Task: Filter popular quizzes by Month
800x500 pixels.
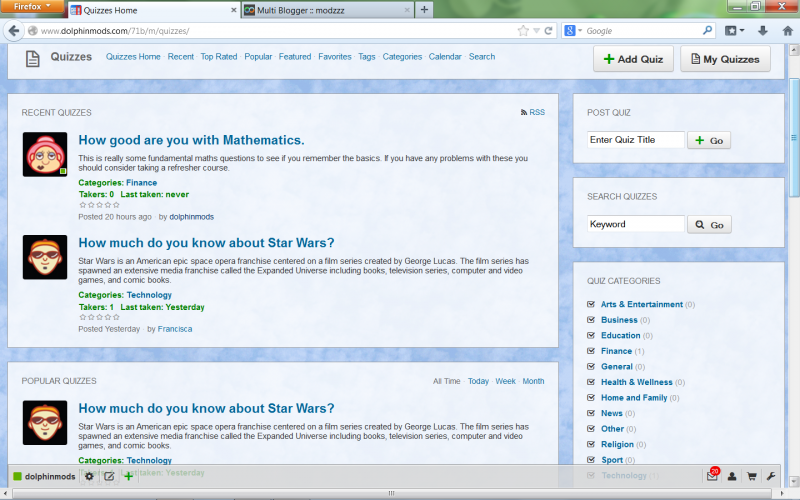Action: (x=533, y=381)
